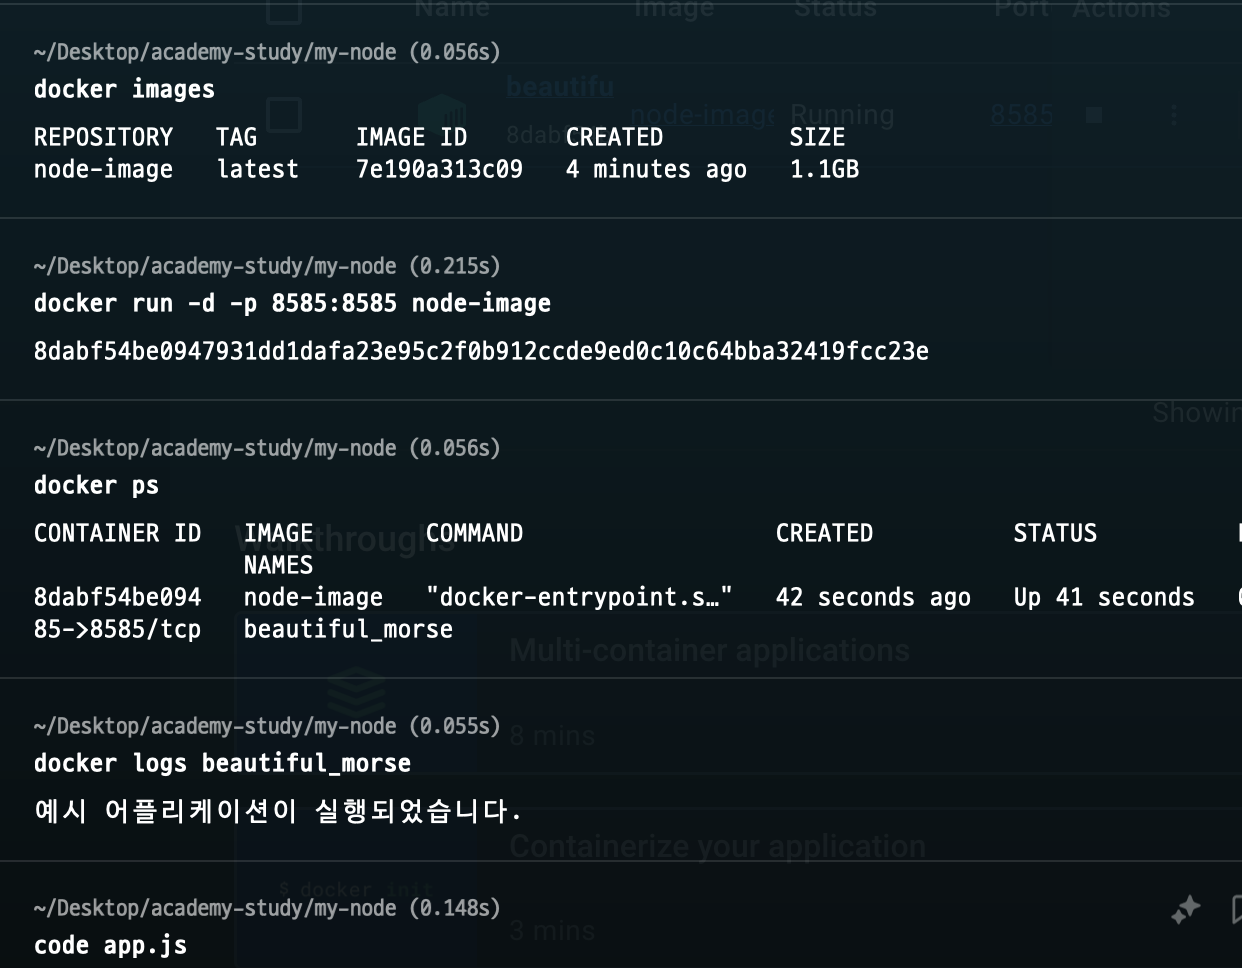Viewport: 1242px width, 968px height.
Task: Open the three-dot actions menu for the container
Action: pyautogui.click(x=1174, y=115)
